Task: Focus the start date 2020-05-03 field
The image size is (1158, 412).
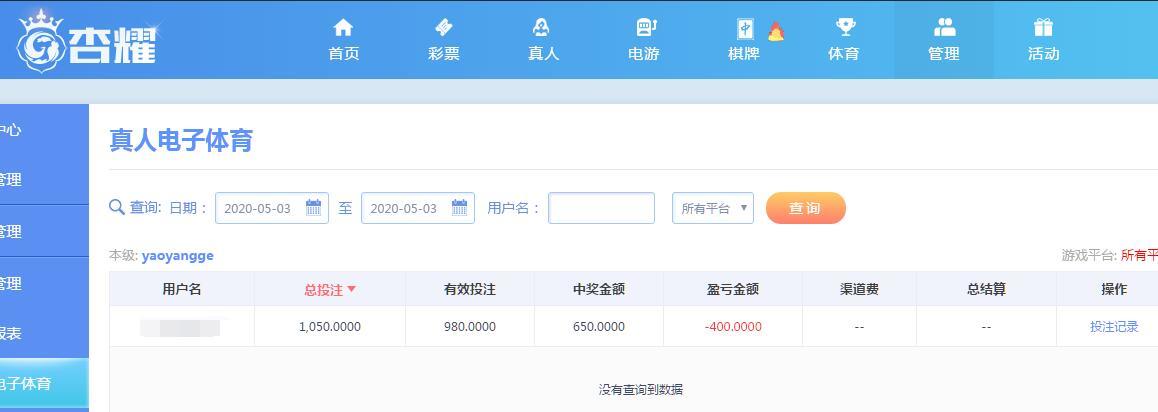Action: click(272, 208)
